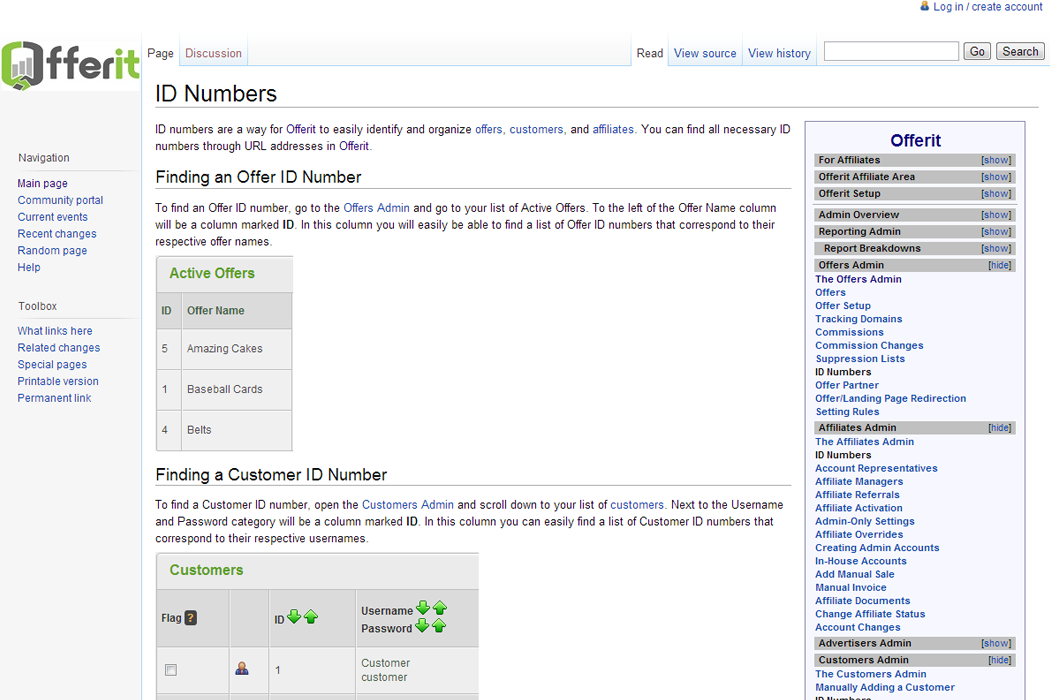Collapse the Offers Admin section
This screenshot has height=700, width=1050.
point(999,265)
